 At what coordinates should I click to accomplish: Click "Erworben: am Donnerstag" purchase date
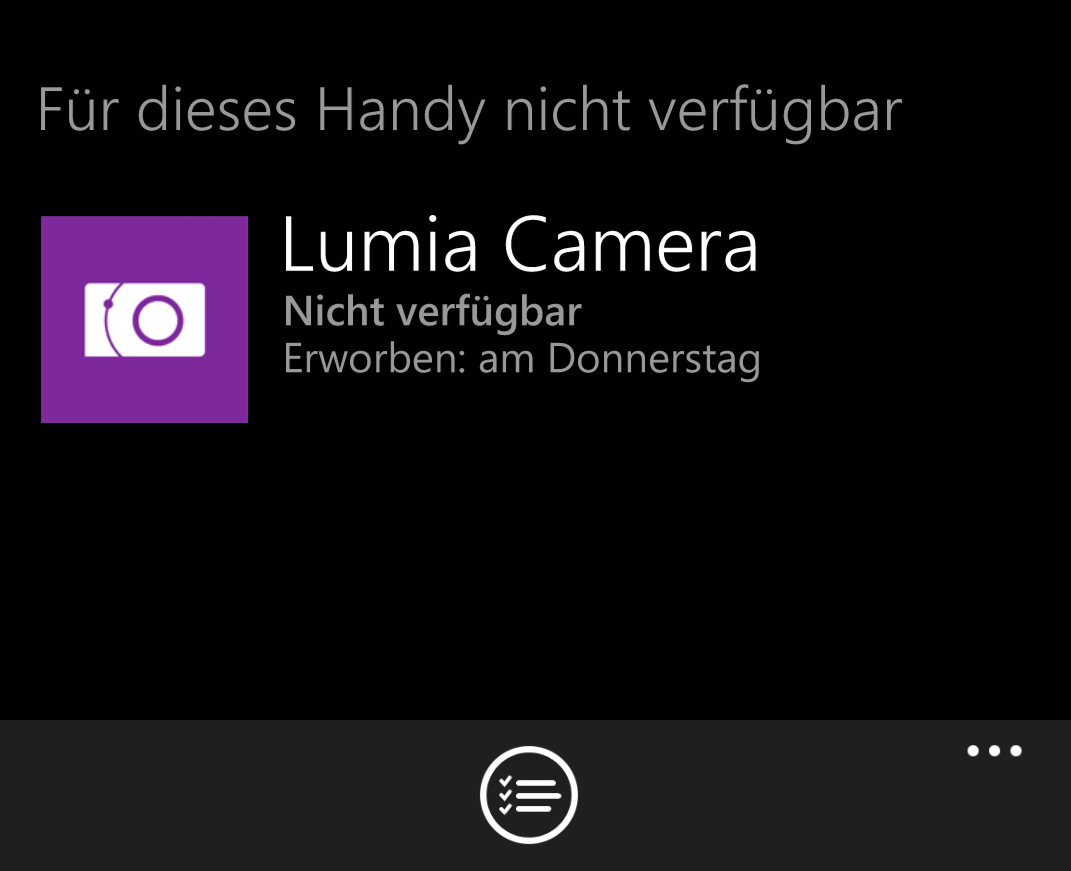(x=522, y=359)
